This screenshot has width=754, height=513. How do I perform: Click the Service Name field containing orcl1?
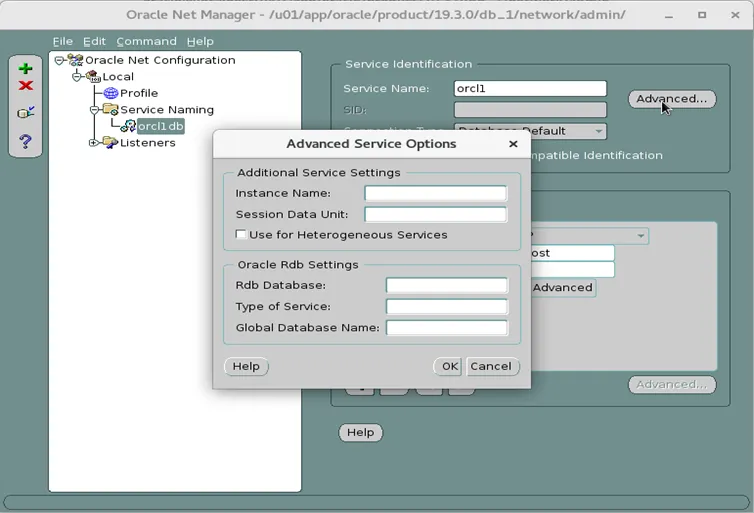pyautogui.click(x=530, y=88)
